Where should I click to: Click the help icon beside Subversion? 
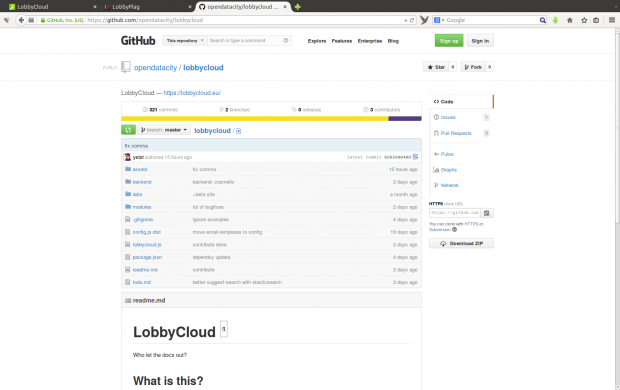(454, 229)
